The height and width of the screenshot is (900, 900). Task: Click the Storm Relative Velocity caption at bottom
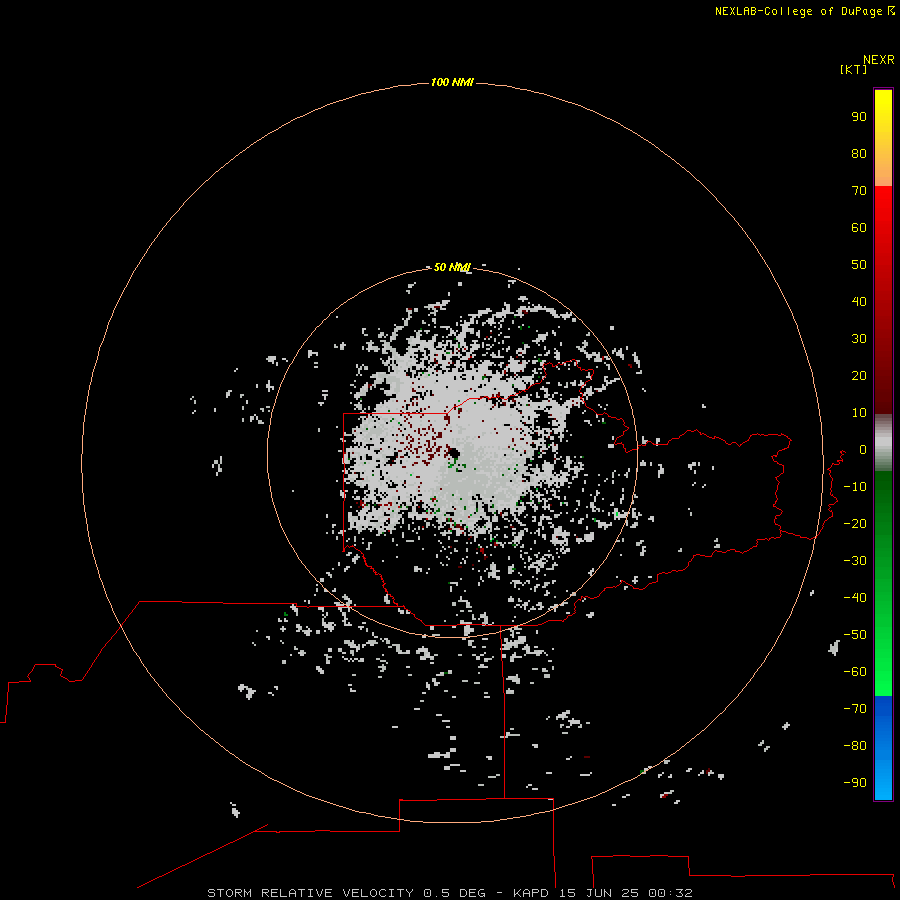point(450,893)
